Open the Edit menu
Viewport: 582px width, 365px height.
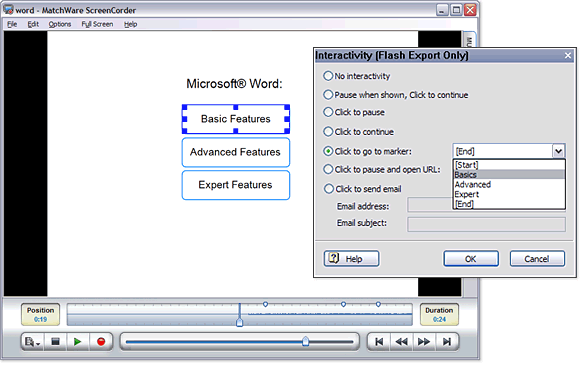pyautogui.click(x=33, y=24)
